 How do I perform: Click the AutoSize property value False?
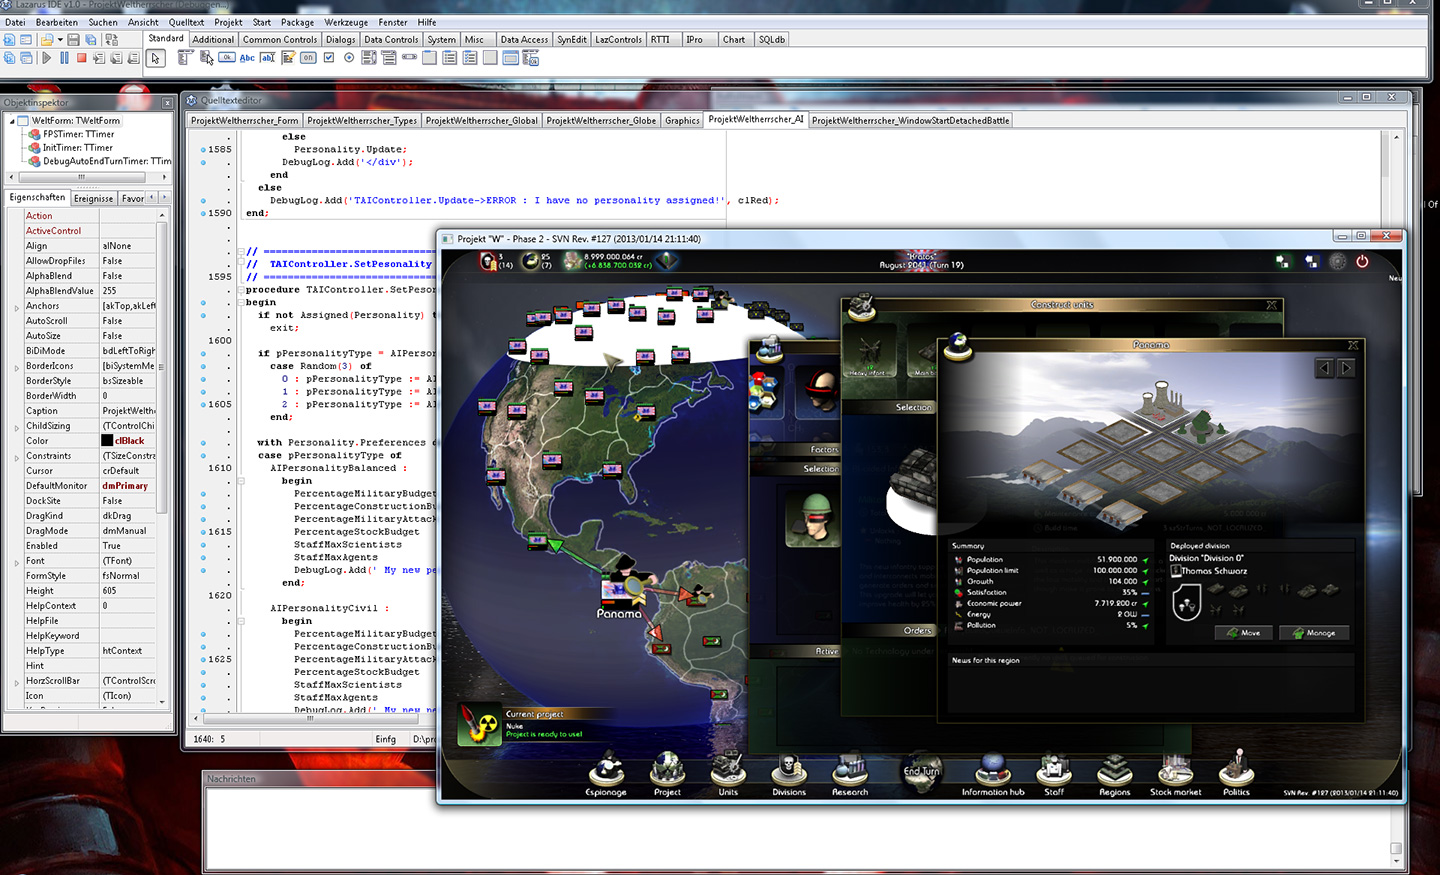pyautogui.click(x=128, y=336)
